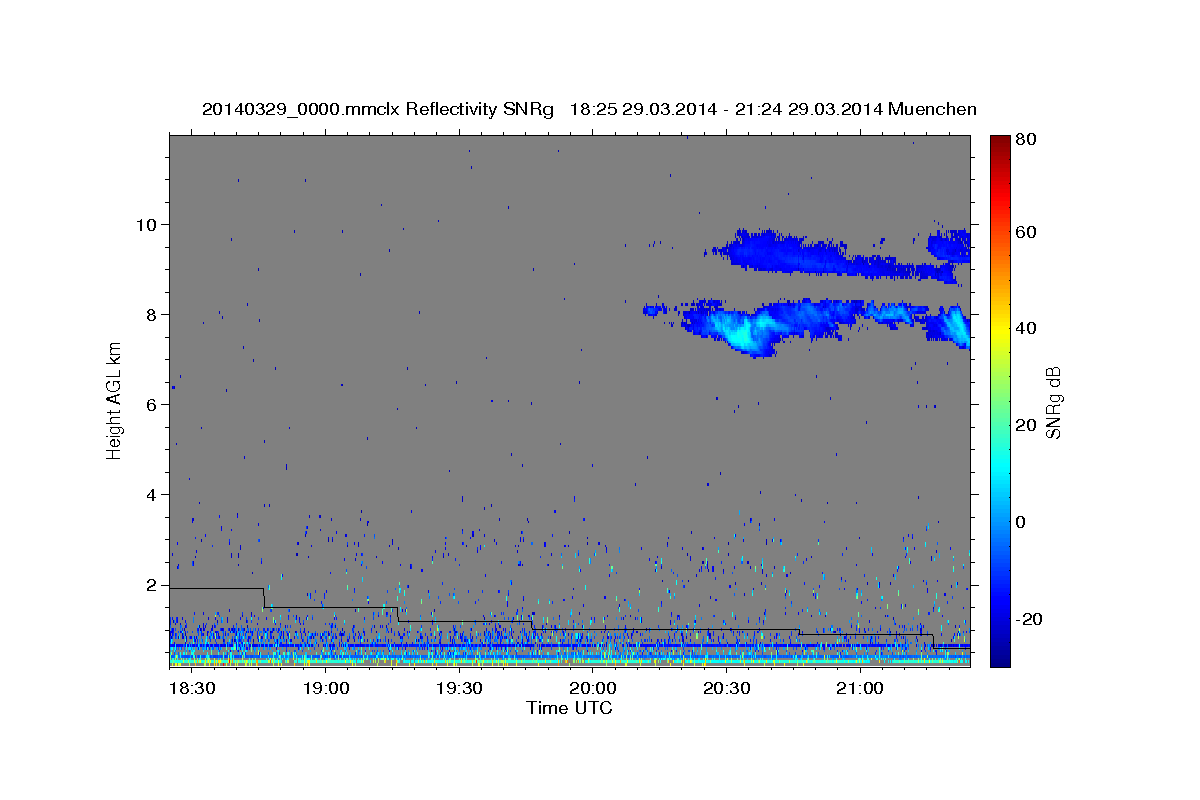Click the 'Time UTC' axis label
Viewport: 1200px width, 800px height.
pyautogui.click(x=569, y=708)
